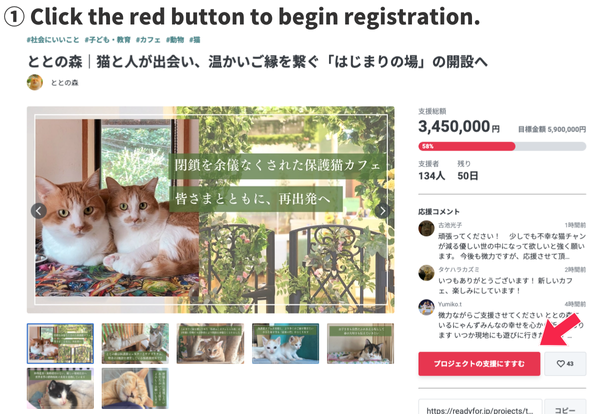Image resolution: width=600 pixels, height=414 pixels.
Task: Click the previous image arrow on the carousel
Action: tap(39, 211)
